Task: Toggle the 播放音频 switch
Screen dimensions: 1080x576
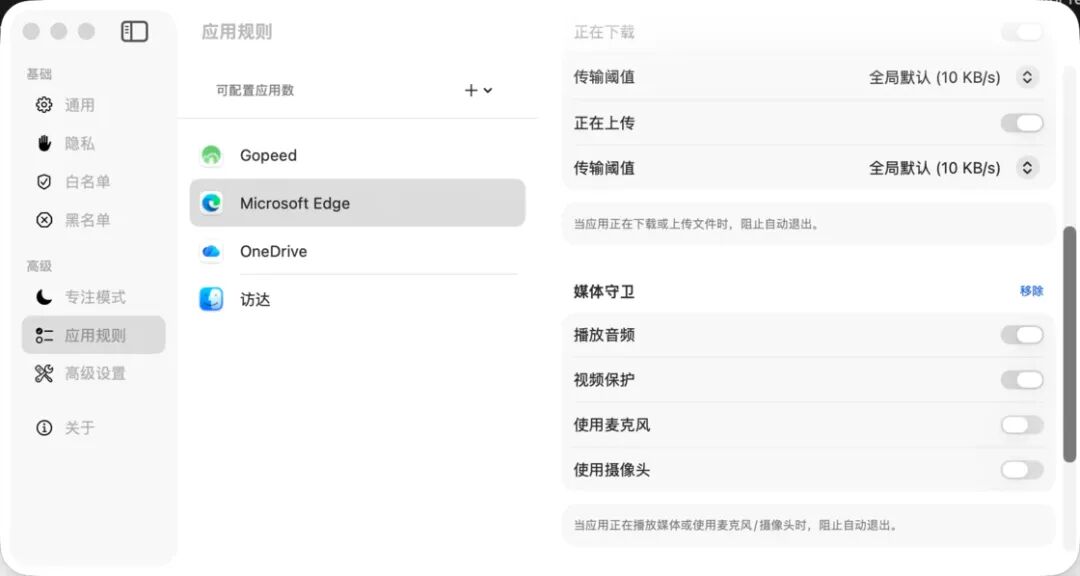Action: tap(1021, 335)
